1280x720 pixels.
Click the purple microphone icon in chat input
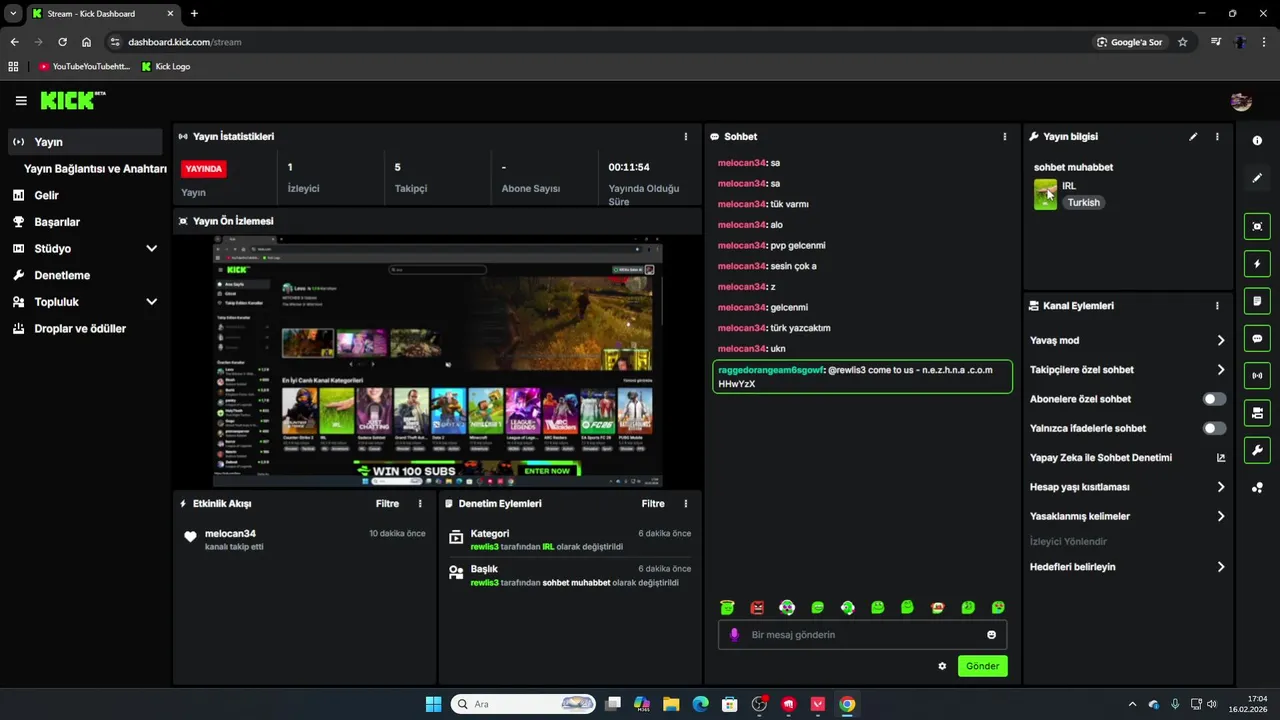click(734, 635)
